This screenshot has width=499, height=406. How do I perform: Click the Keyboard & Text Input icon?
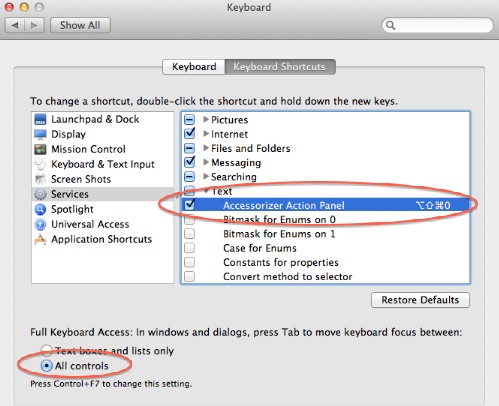[40, 164]
